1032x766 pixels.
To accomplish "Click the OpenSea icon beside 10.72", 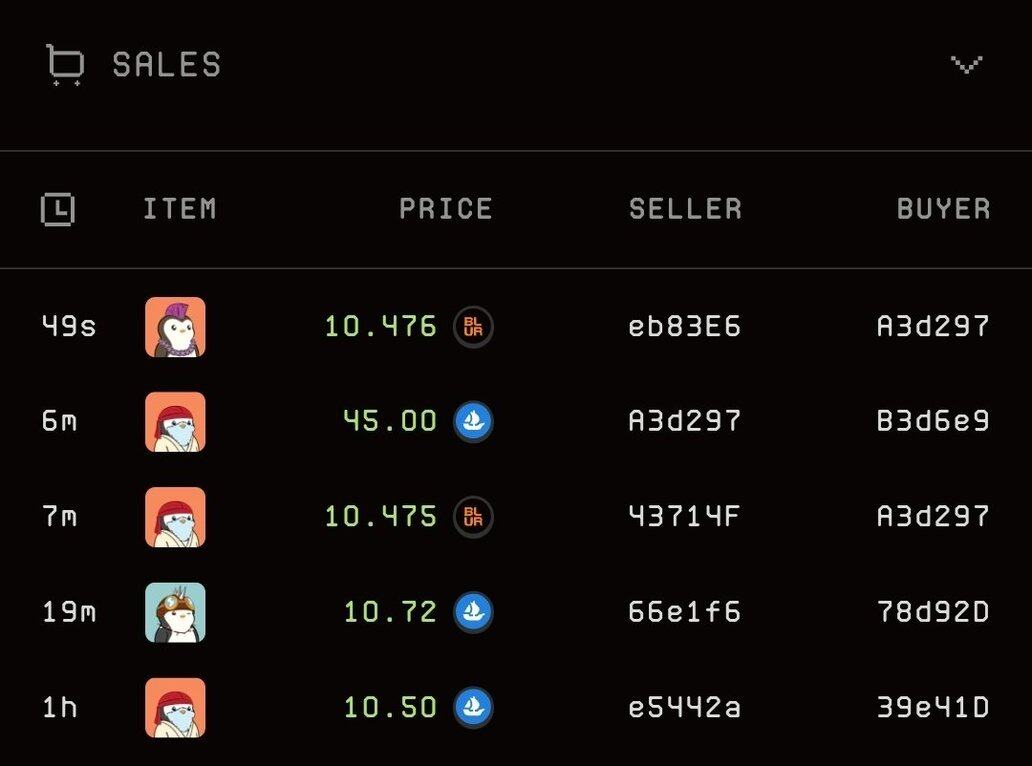I will pyautogui.click(x=473, y=611).
